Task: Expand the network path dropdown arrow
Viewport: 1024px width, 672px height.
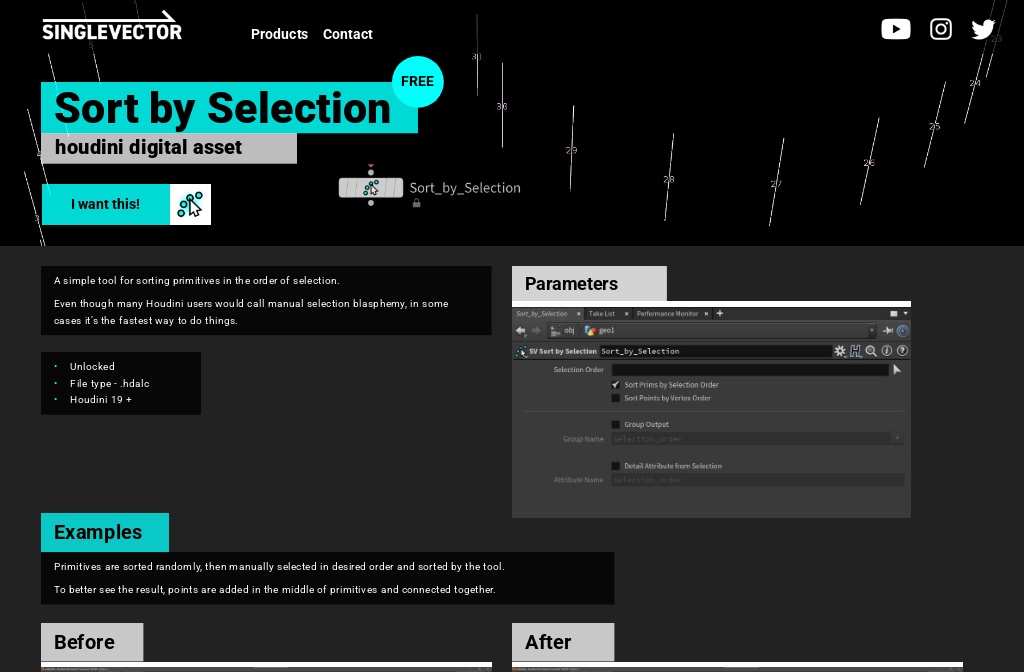Action: point(871,330)
